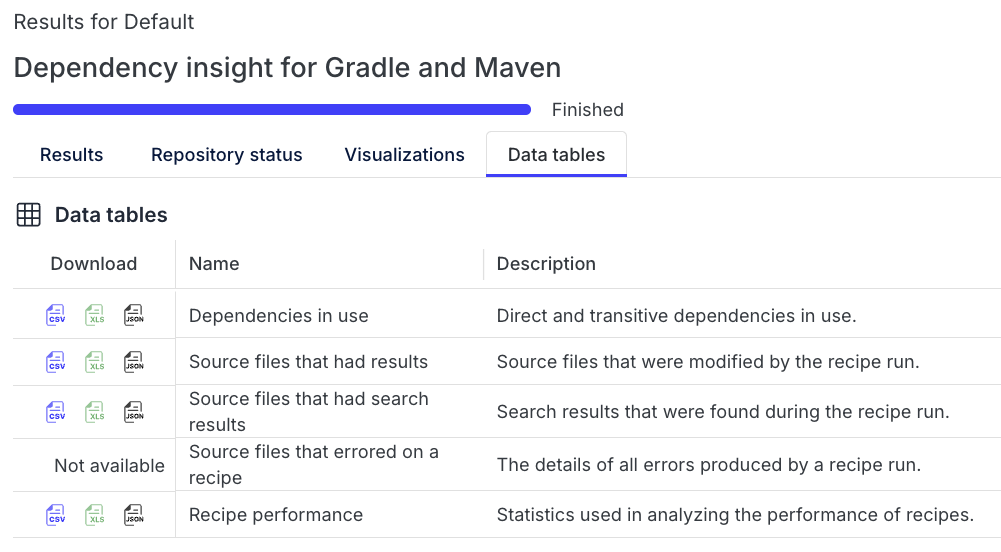Select the Data tables tab

pos(556,155)
